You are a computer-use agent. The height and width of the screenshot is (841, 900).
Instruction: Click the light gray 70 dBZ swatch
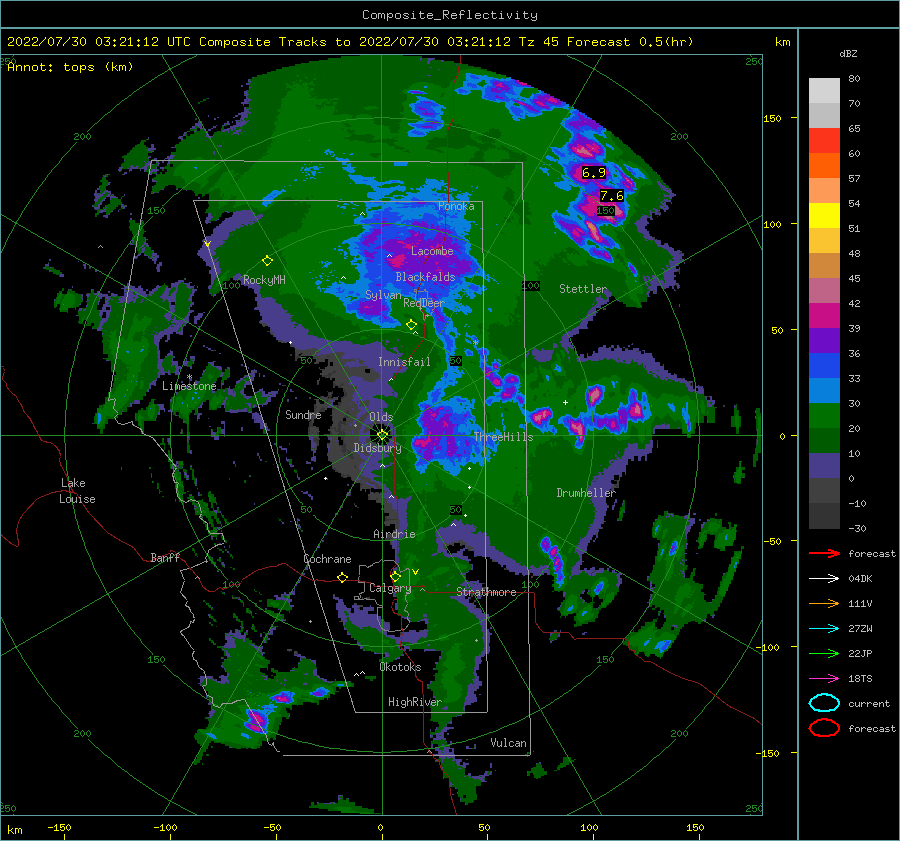point(824,91)
